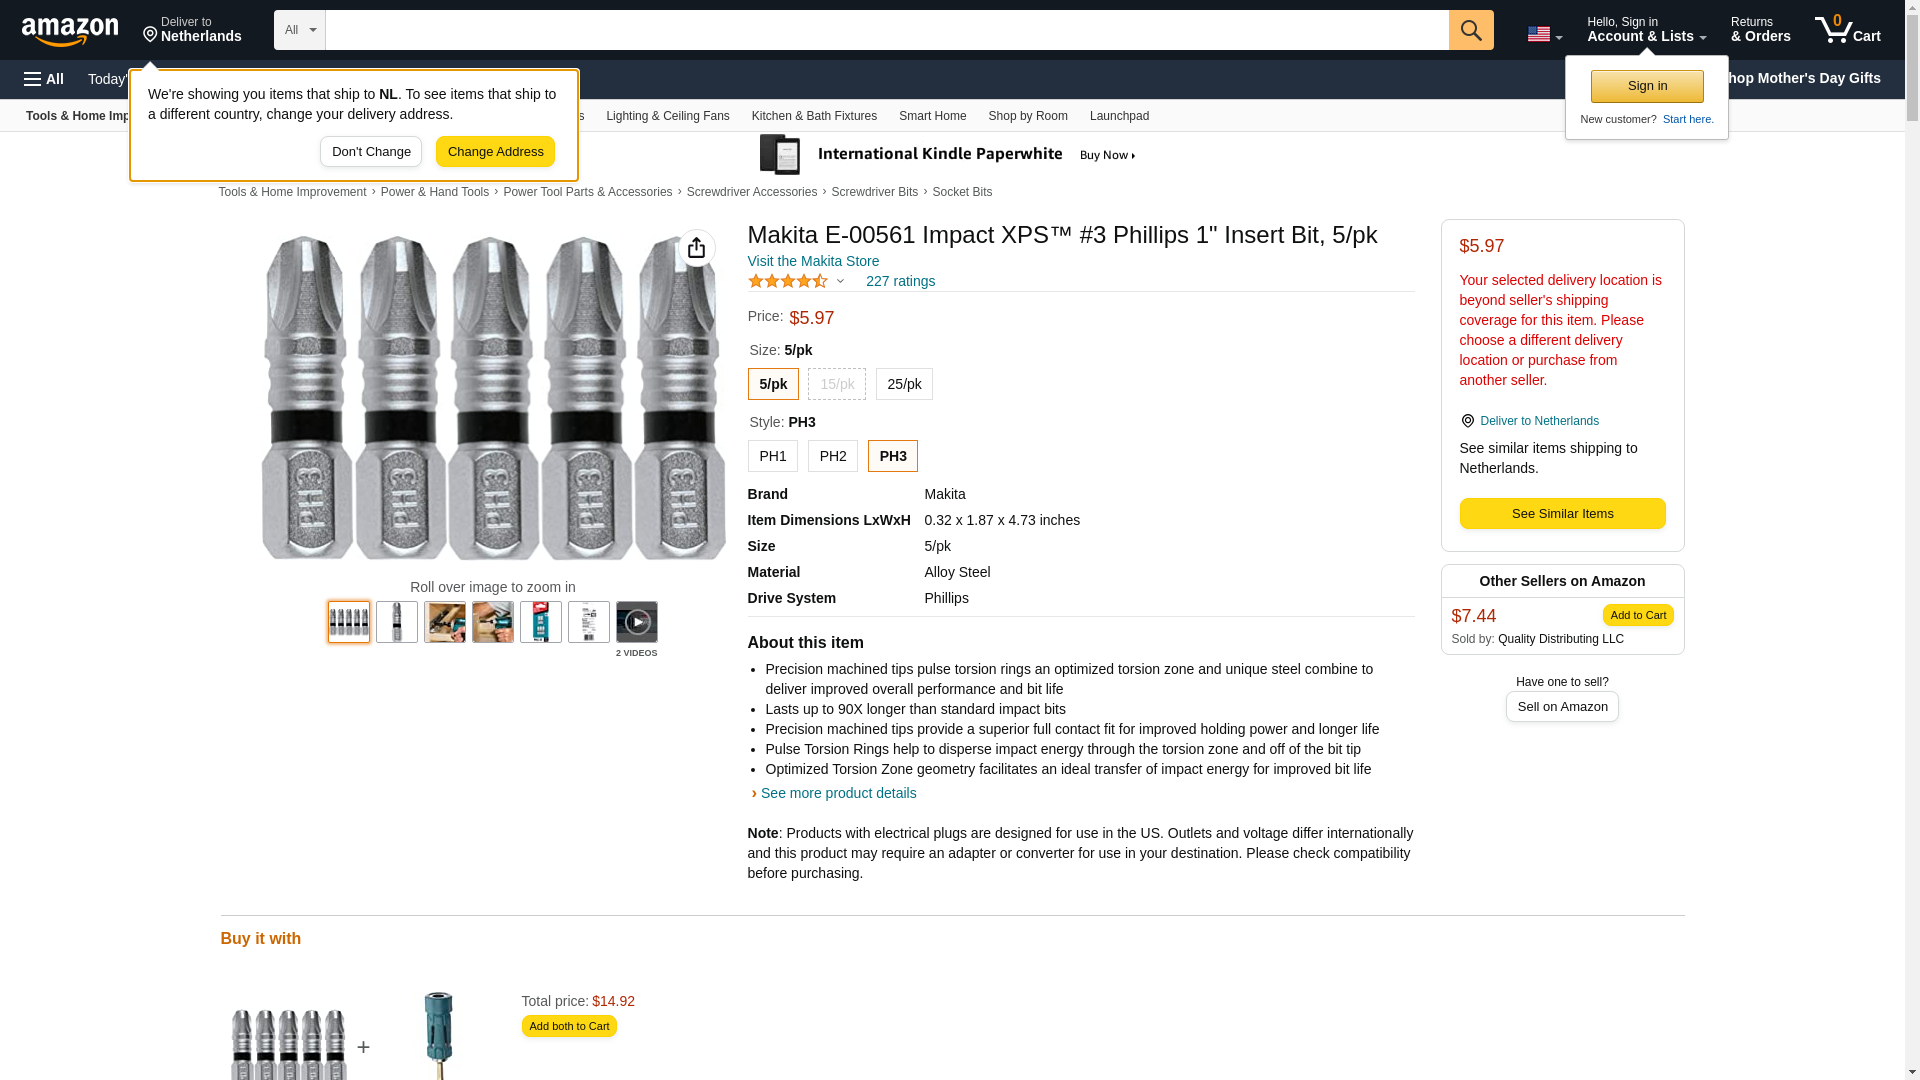Open Shop by Room navigation item
Image resolution: width=1920 pixels, height=1080 pixels.
click(1028, 116)
